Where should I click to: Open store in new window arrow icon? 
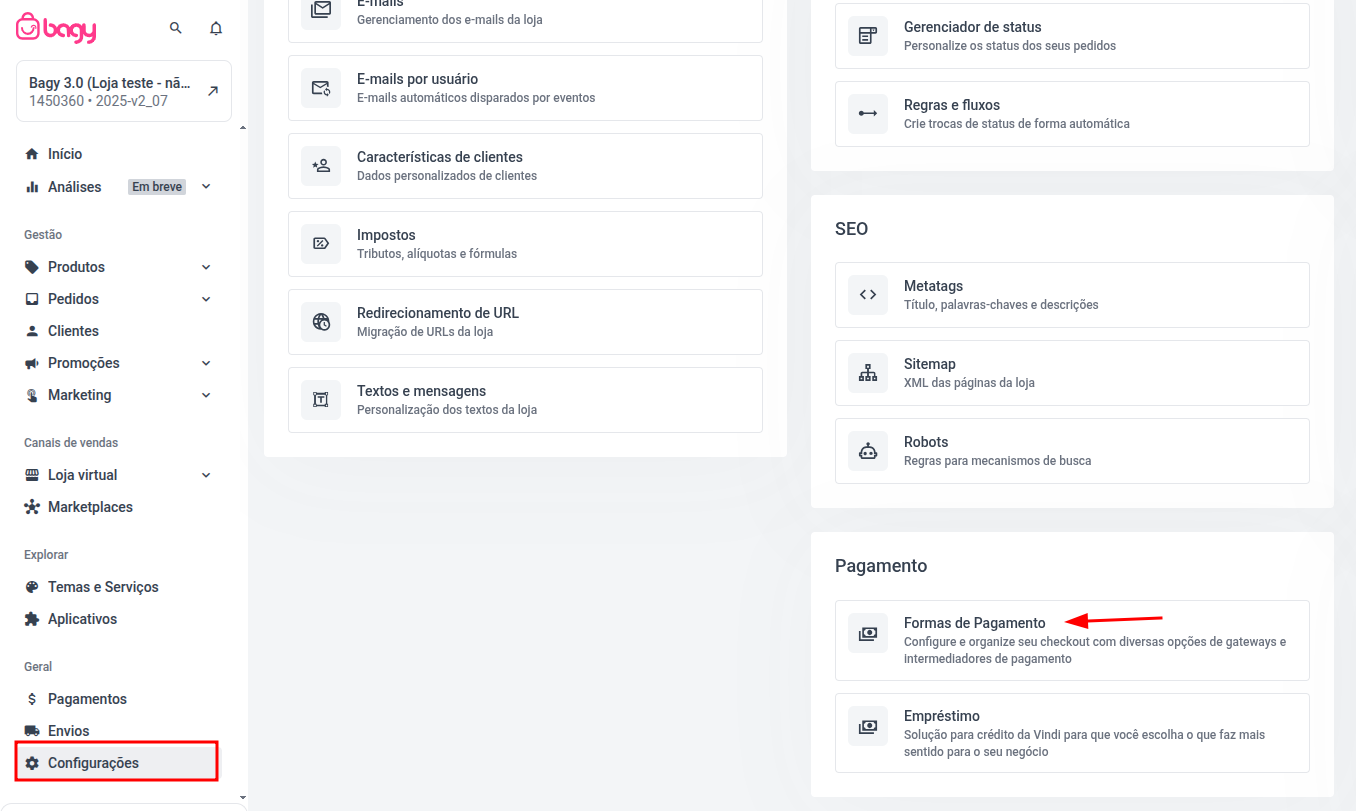212,91
